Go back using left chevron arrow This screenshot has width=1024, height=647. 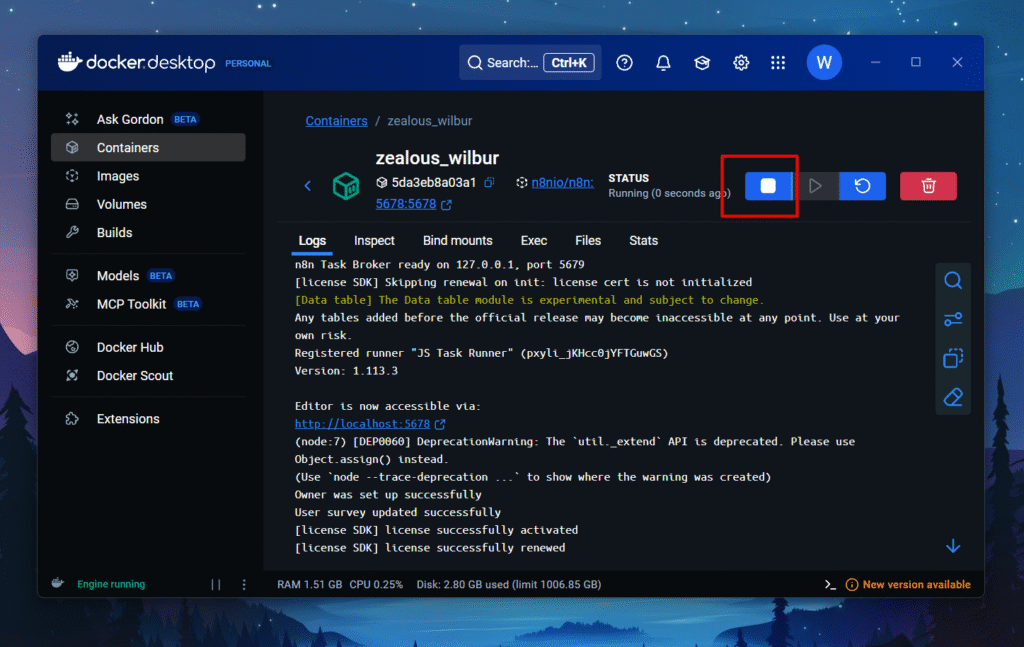(308, 186)
